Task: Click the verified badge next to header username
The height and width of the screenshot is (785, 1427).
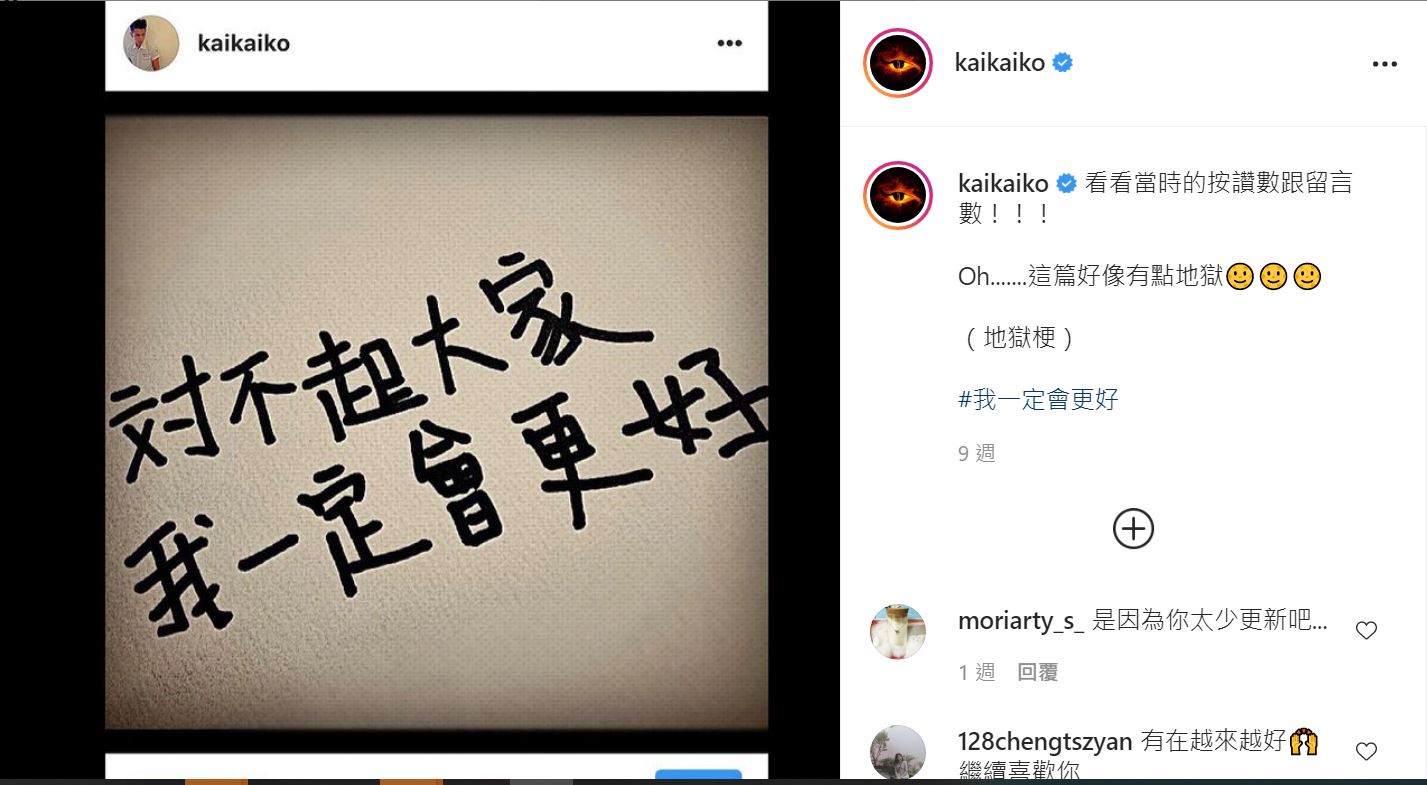Action: (1063, 63)
